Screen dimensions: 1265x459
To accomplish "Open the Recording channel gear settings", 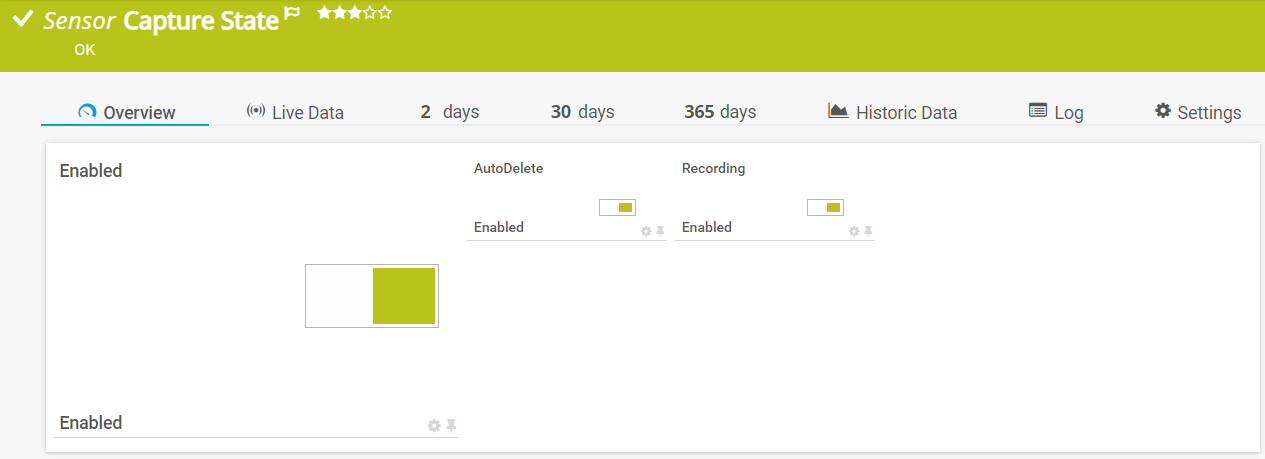I will tap(854, 231).
